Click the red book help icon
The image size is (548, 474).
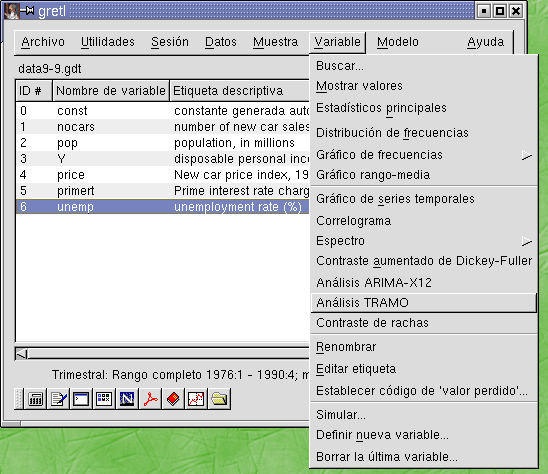[173, 398]
